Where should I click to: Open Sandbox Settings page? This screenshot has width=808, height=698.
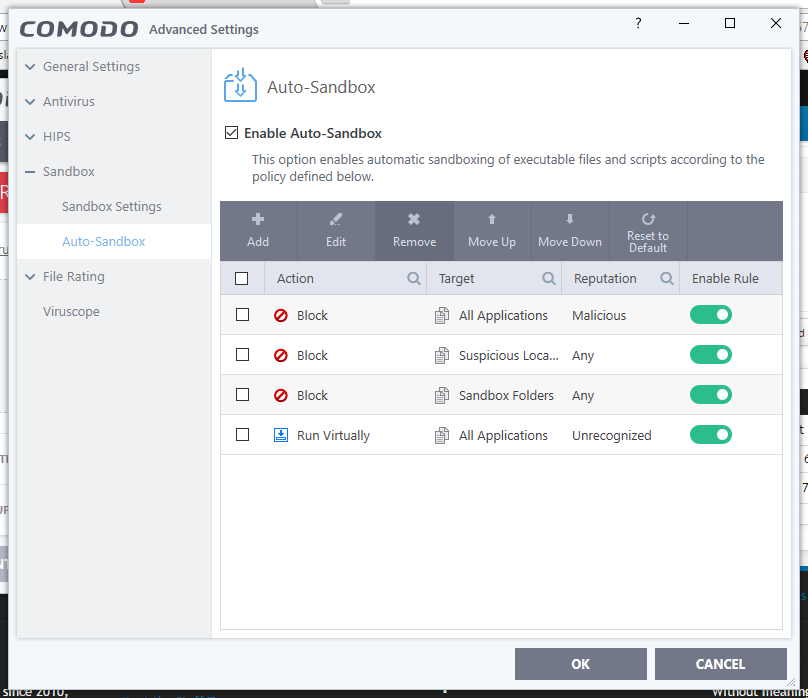click(x=111, y=207)
